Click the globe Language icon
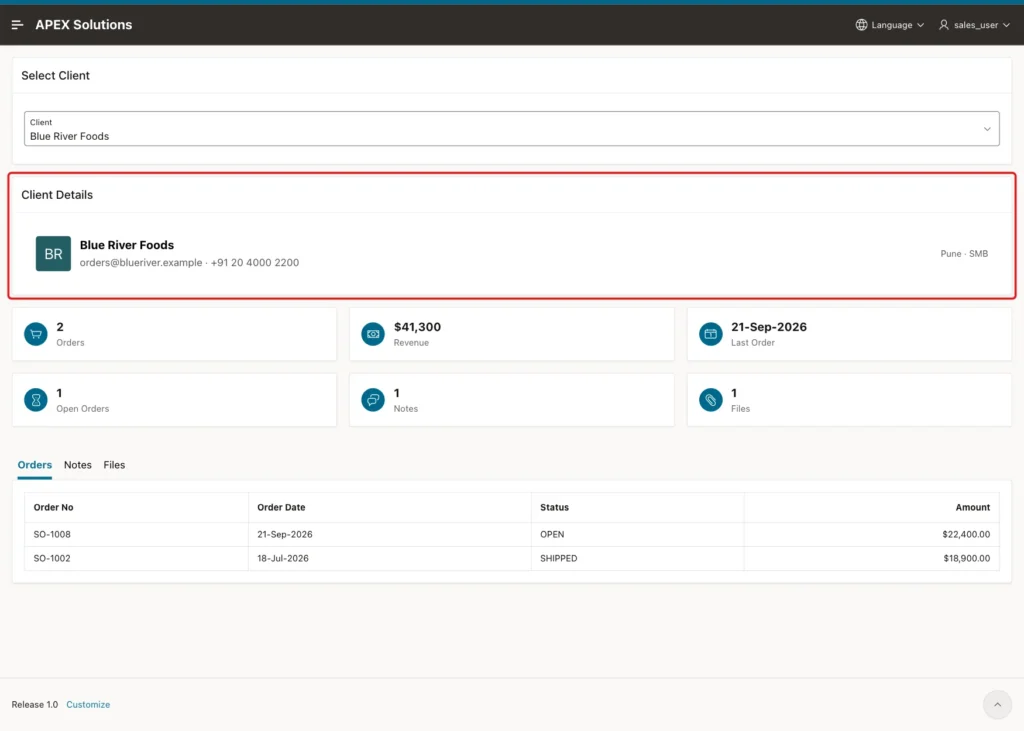The image size is (1024, 731). click(x=861, y=25)
